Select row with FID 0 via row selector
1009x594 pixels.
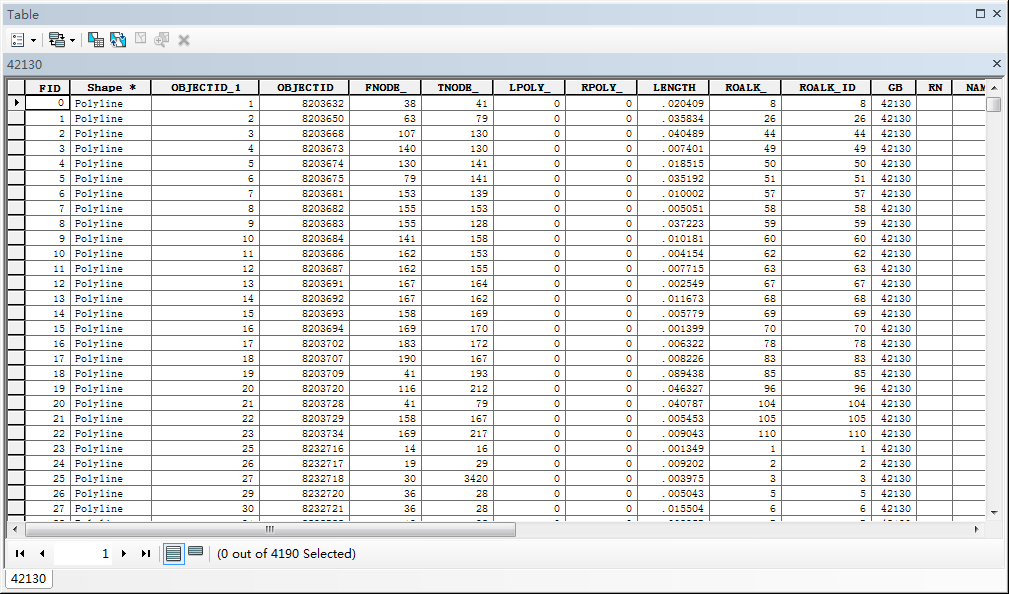16,103
